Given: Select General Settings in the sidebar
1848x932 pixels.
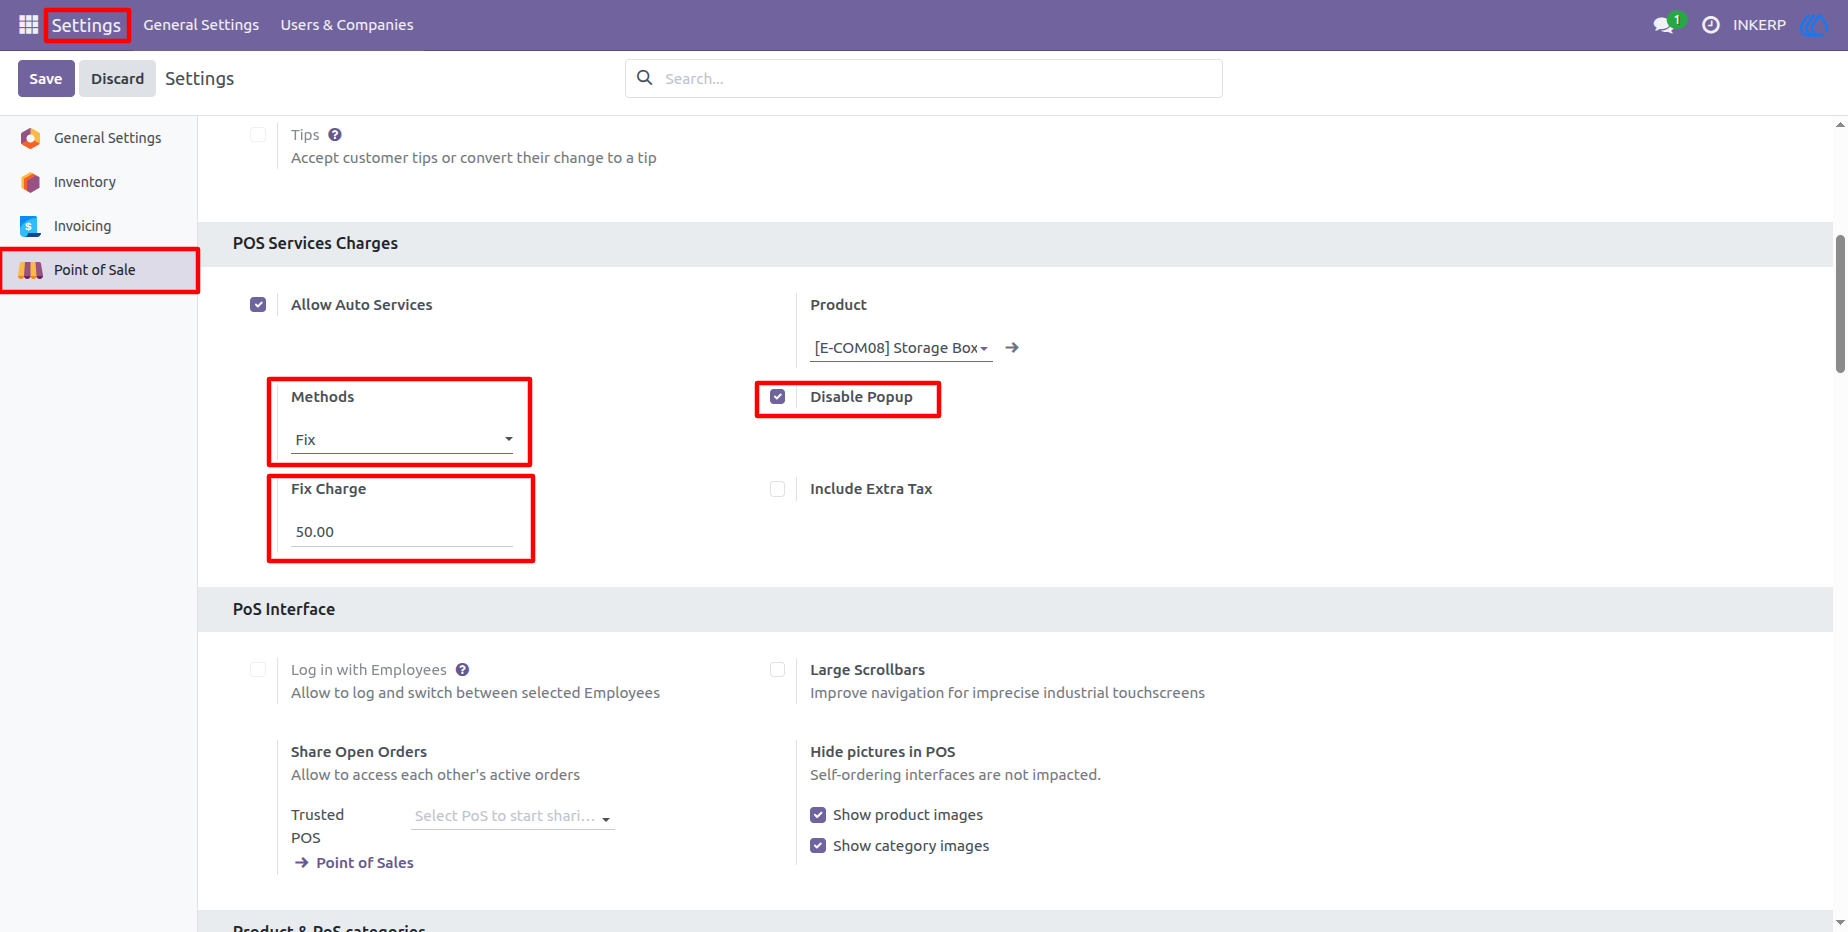Looking at the screenshot, I should click(x=99, y=138).
